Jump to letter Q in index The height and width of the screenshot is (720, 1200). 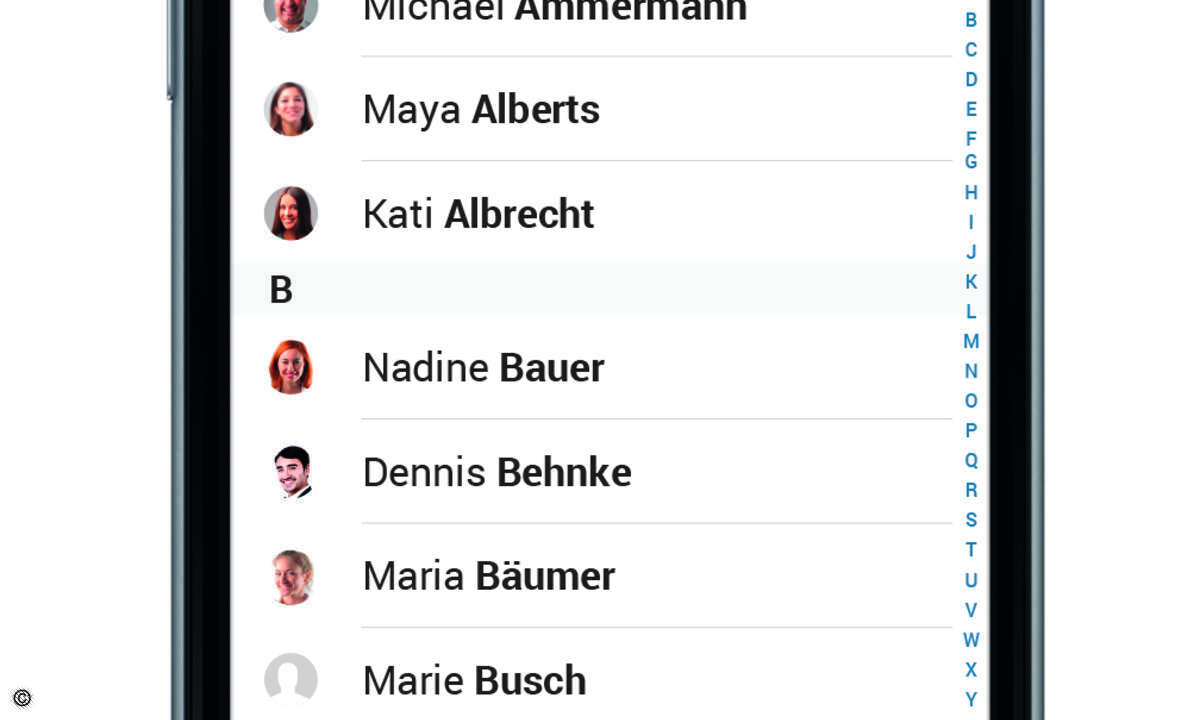pos(971,461)
